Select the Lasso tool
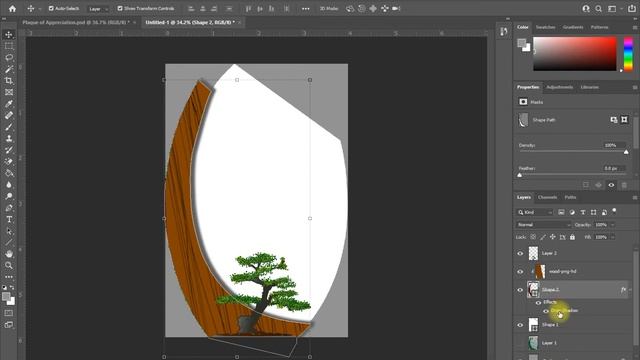The image size is (640, 360). click(x=9, y=58)
